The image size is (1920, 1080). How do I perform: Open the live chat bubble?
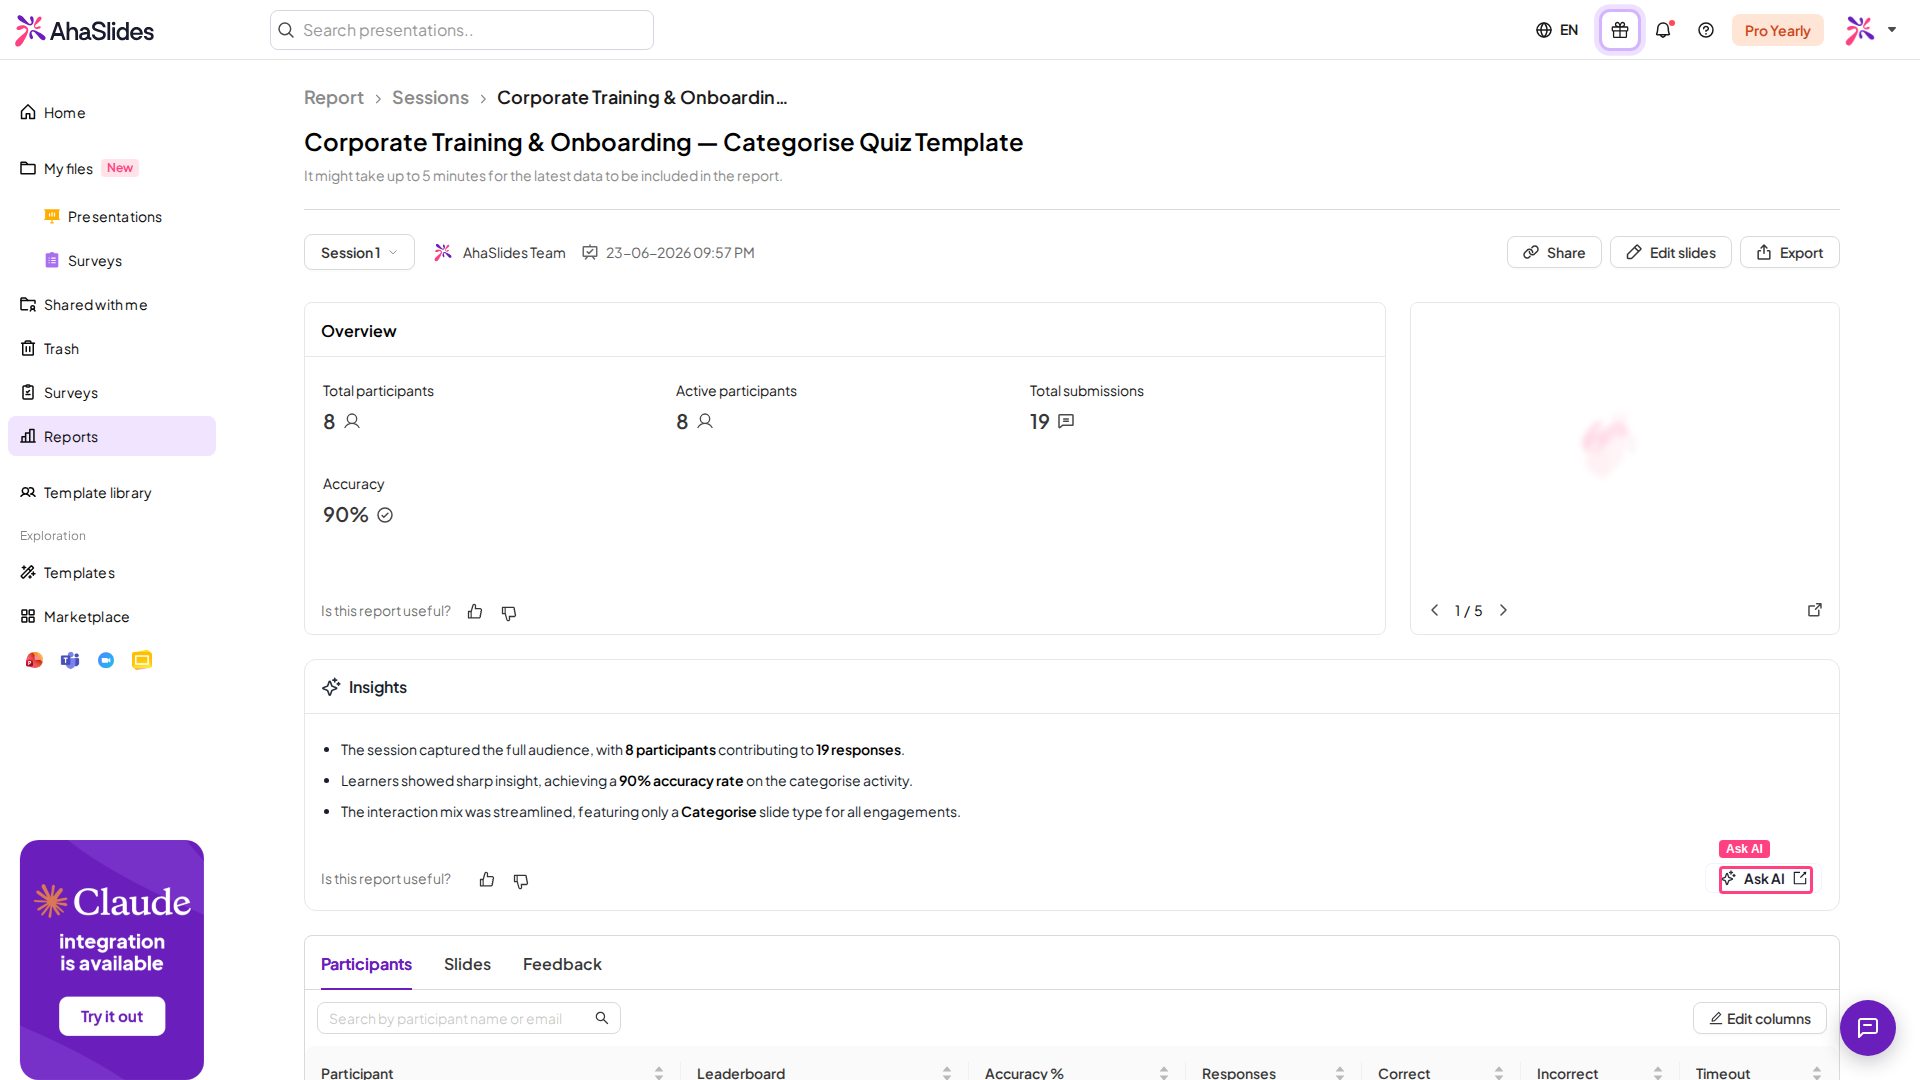click(1868, 1028)
